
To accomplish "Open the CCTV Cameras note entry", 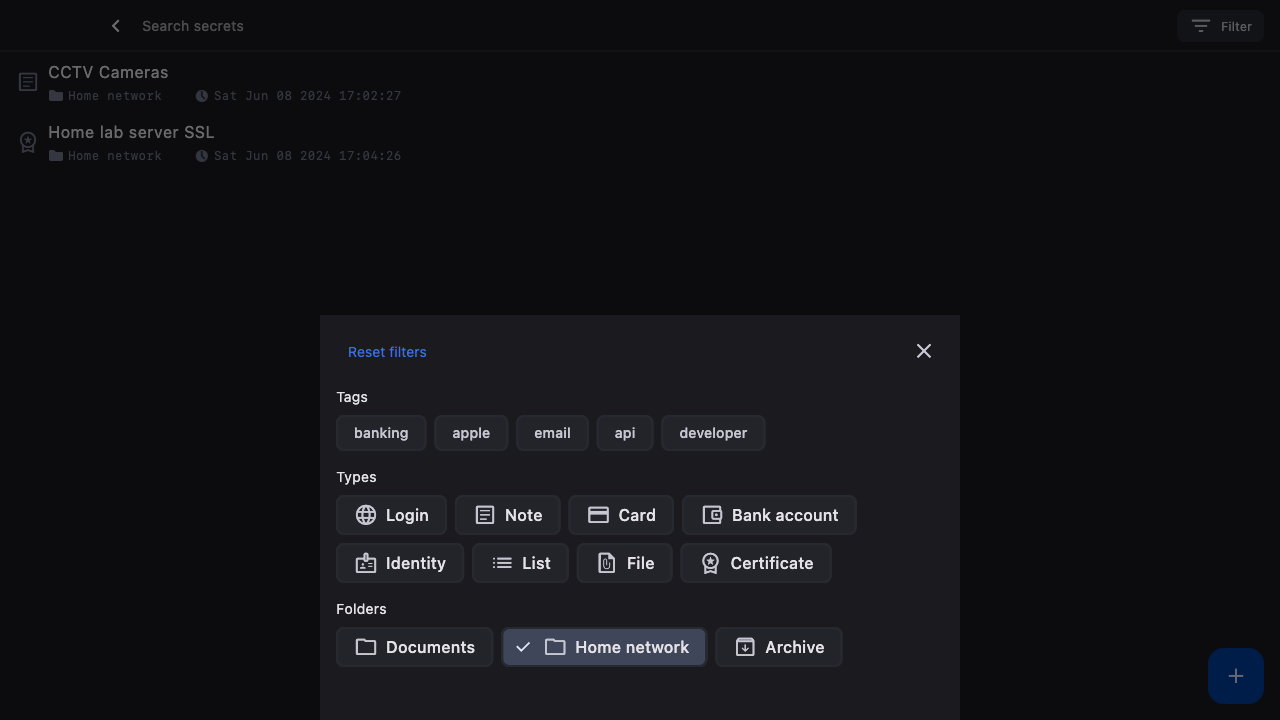I will pyautogui.click(x=108, y=73).
